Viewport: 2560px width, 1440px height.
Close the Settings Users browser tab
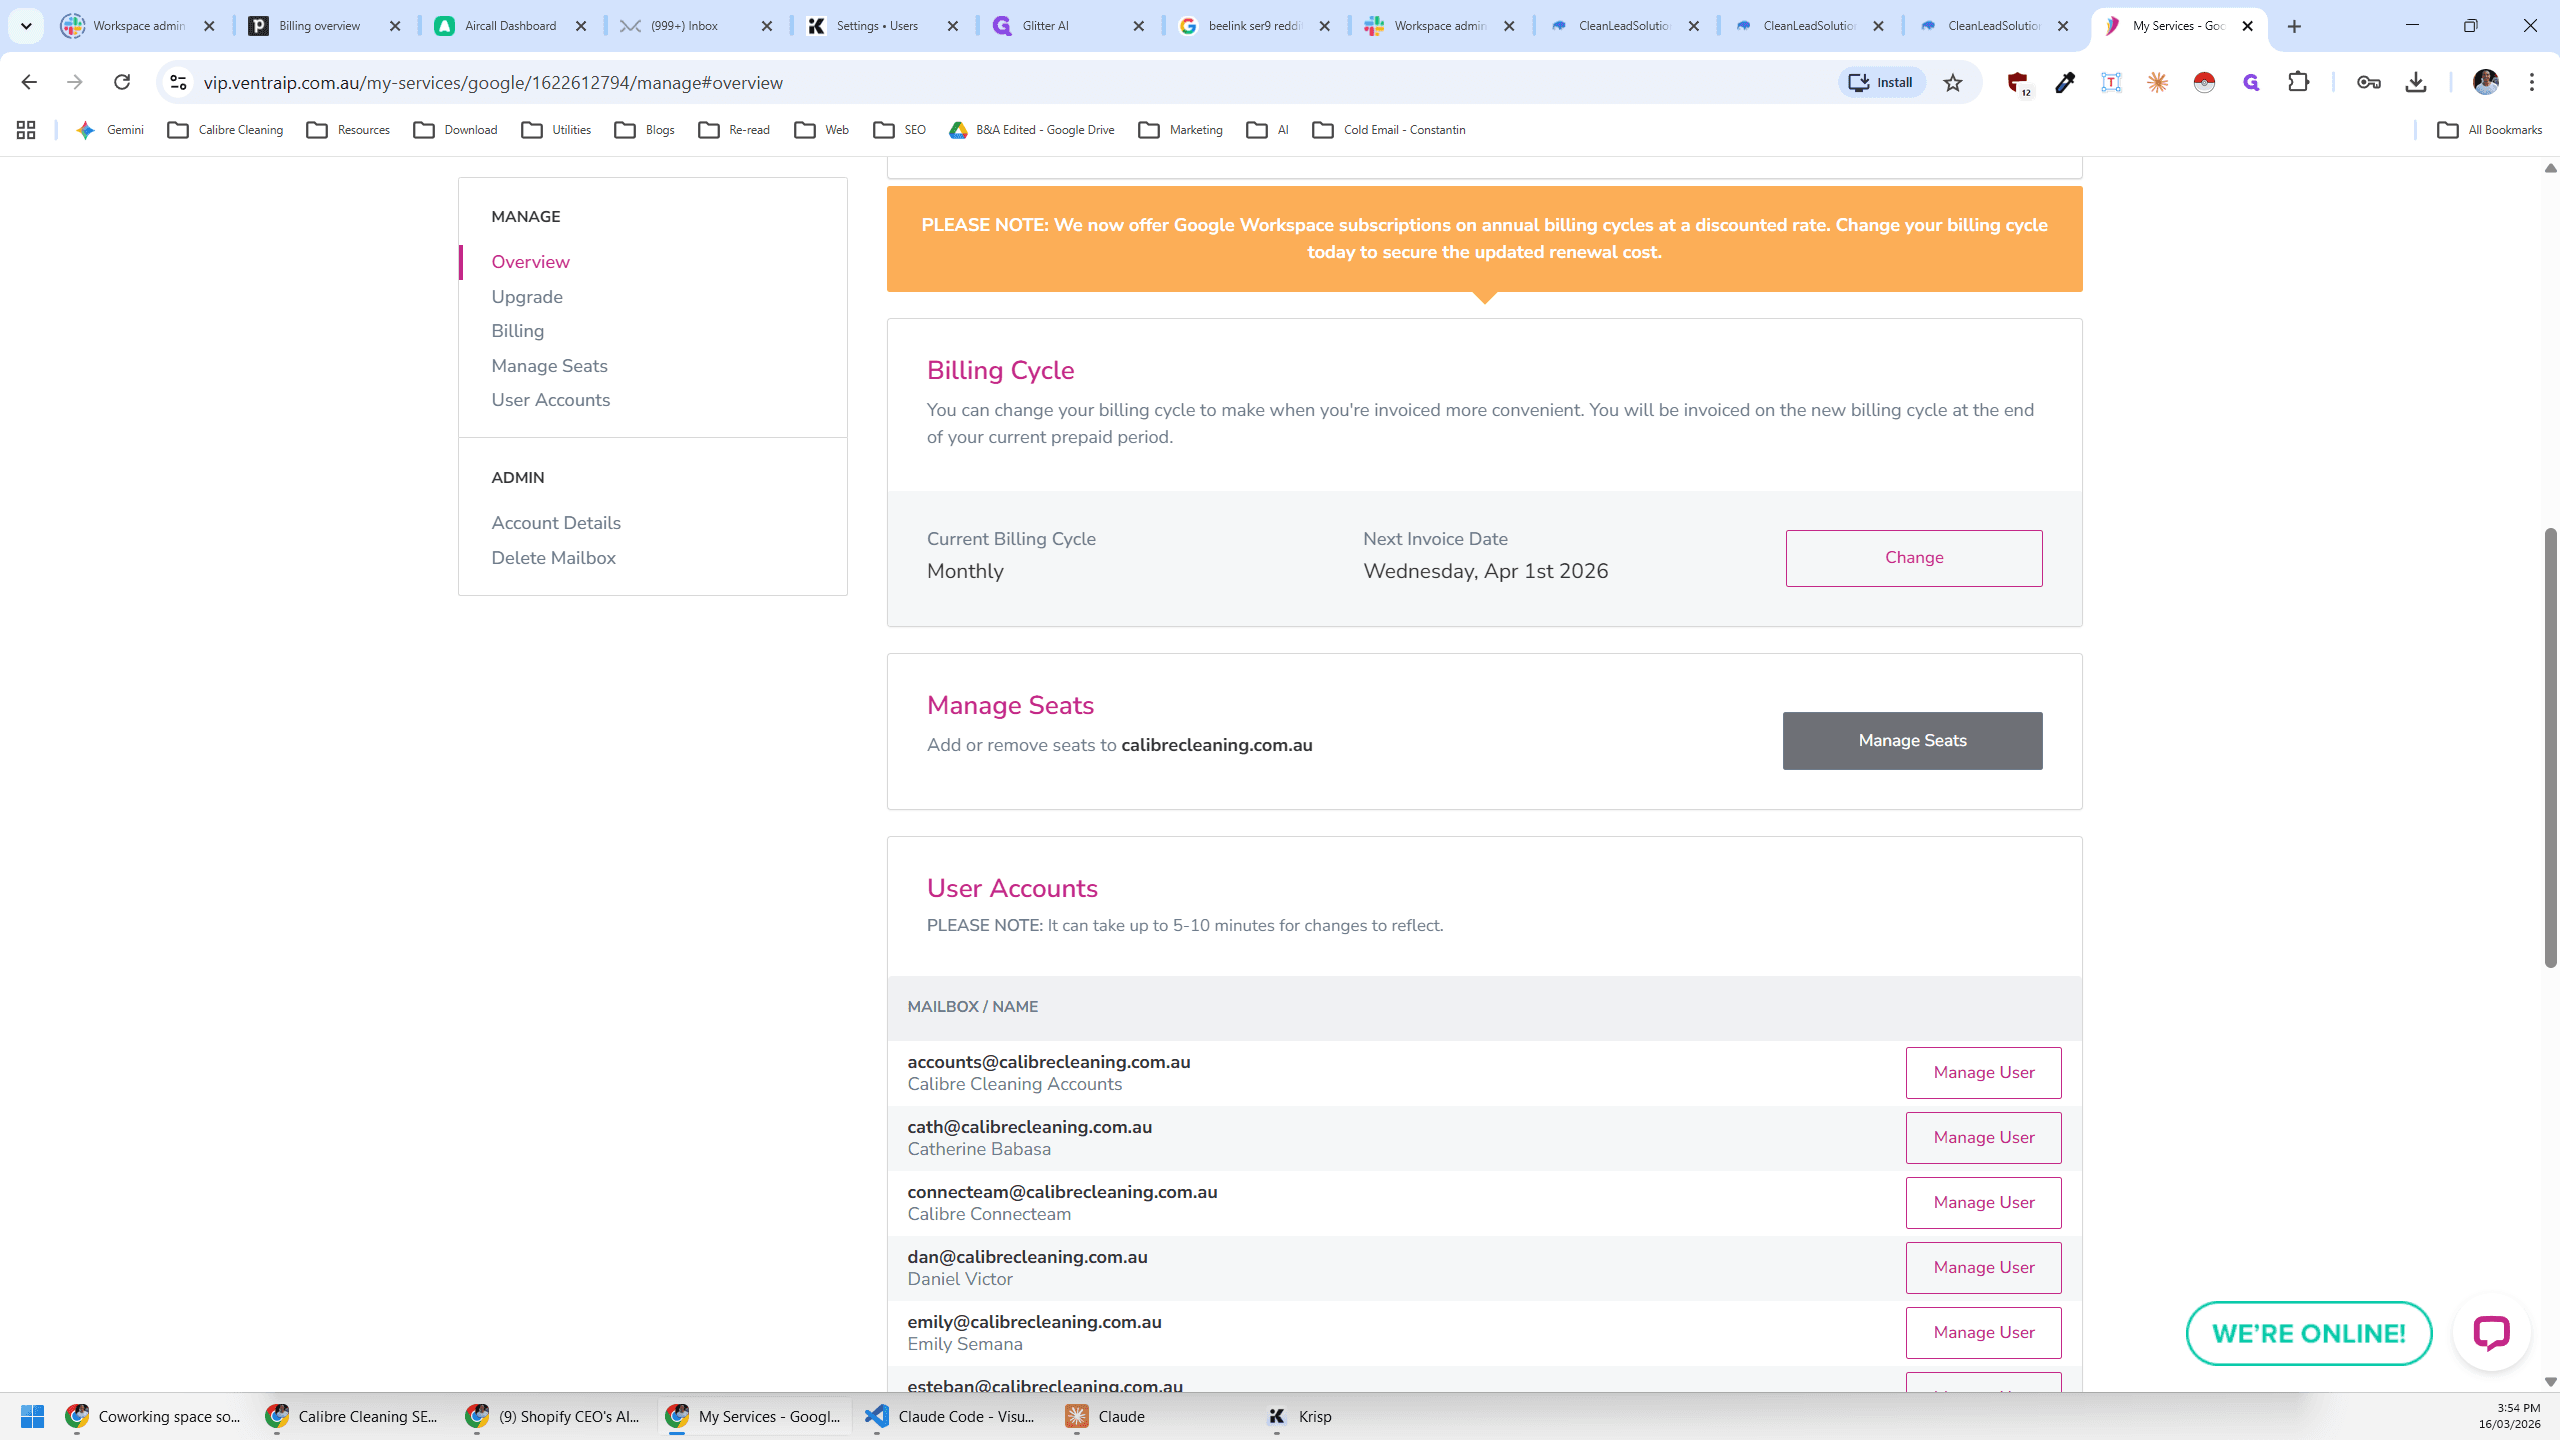click(x=952, y=26)
